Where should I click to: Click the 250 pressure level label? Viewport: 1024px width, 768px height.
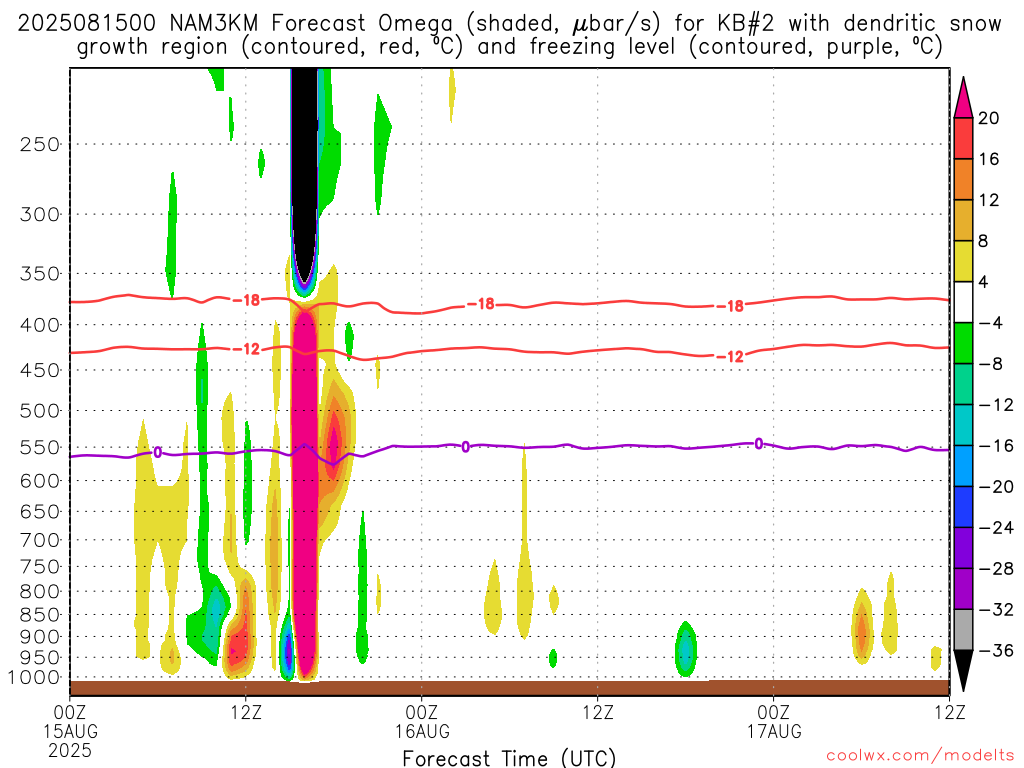click(x=40, y=144)
